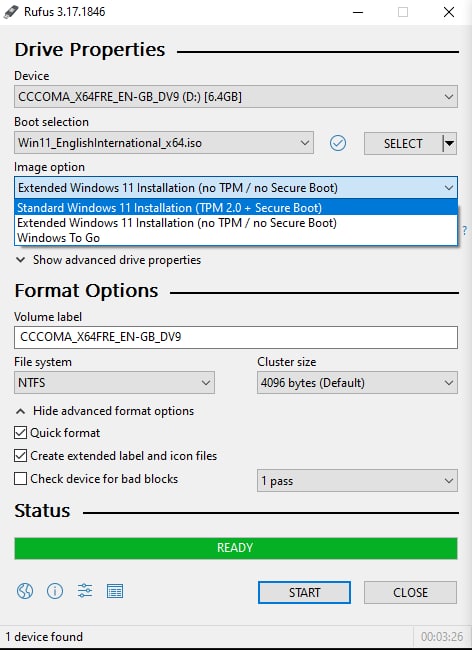Viewport: 472px width, 650px height.
Task: Choose Standard Windows 11 Installation option
Action: (236, 208)
